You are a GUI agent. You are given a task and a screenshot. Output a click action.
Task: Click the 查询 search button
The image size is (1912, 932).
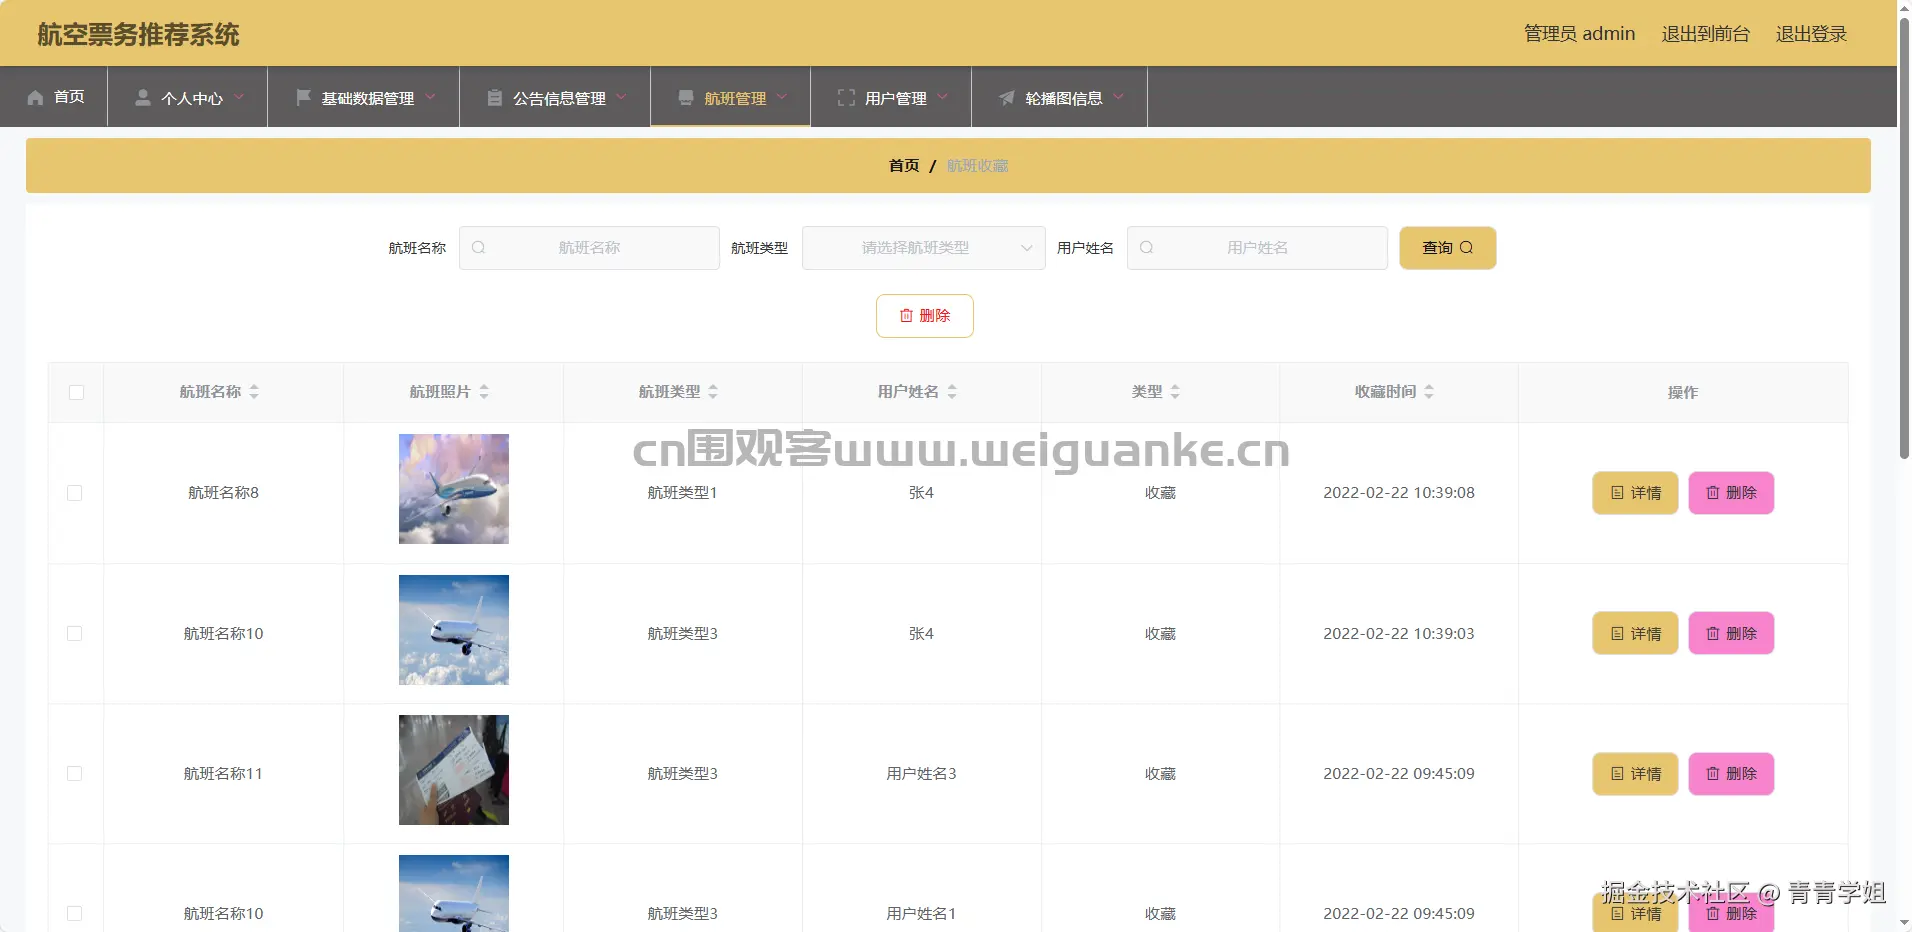click(1448, 248)
